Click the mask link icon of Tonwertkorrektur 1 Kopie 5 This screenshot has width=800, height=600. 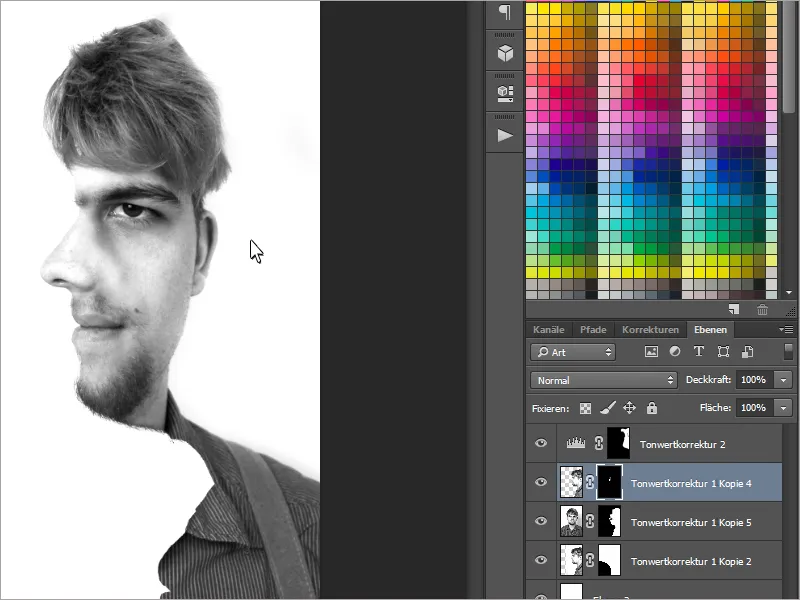(590, 521)
